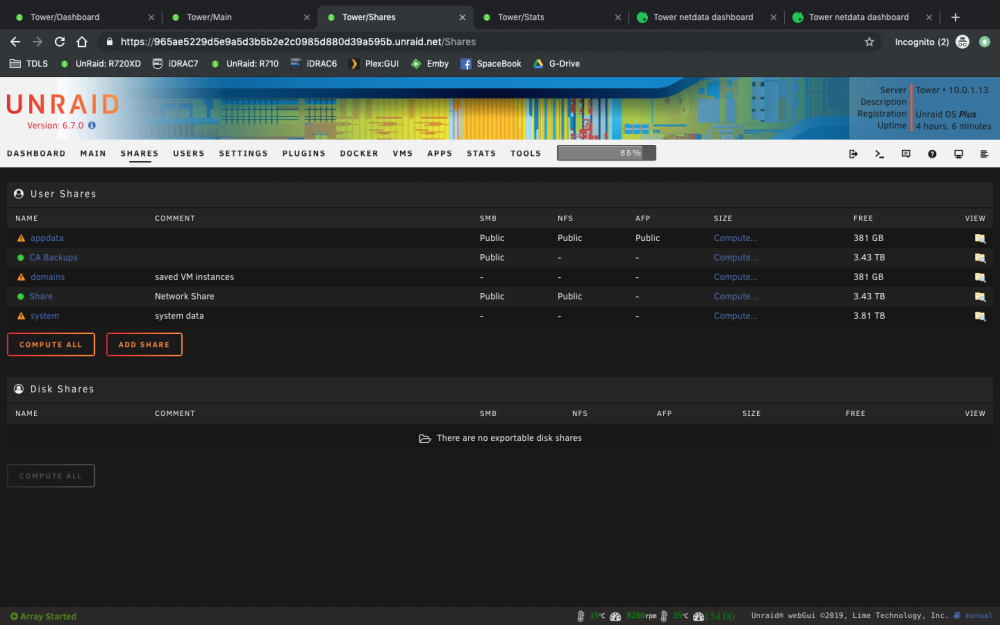Image resolution: width=1000 pixels, height=625 pixels.
Task: Open the log icon in Unraid toolbar
Action: [x=984, y=154]
